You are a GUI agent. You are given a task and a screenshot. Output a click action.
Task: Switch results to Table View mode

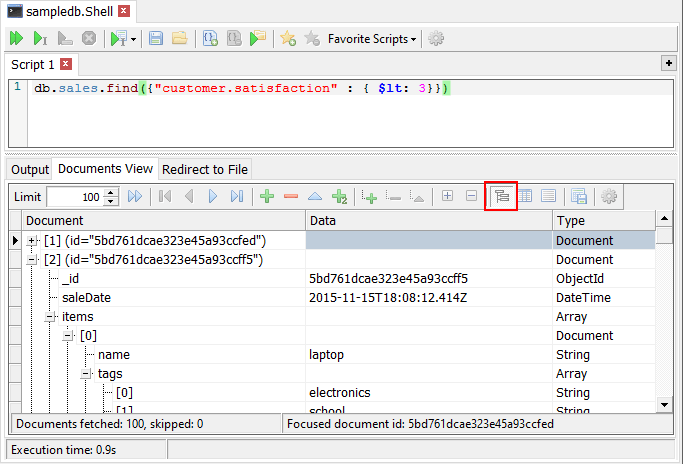524,197
